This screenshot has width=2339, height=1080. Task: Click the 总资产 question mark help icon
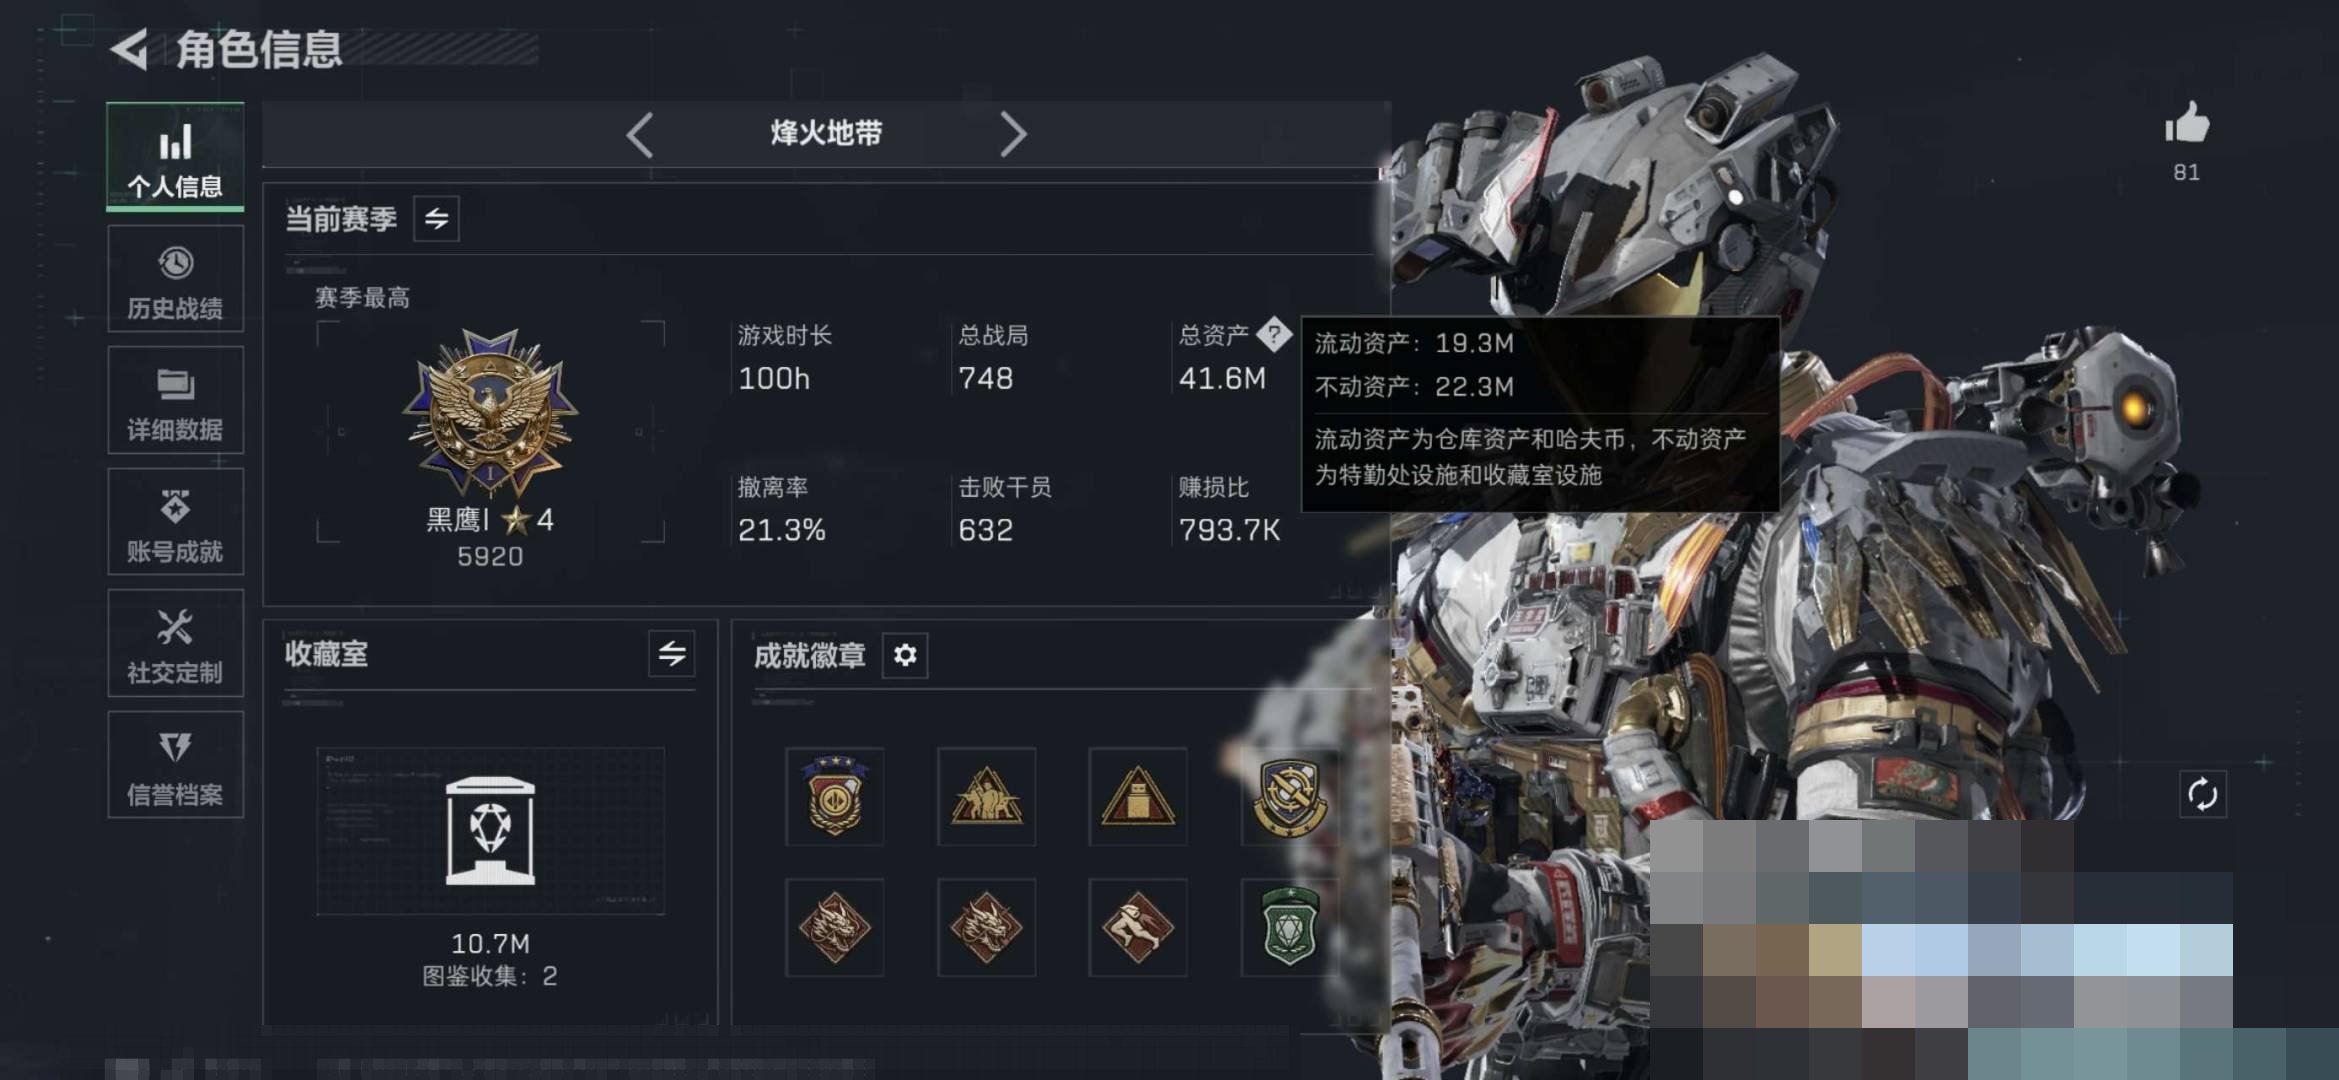1274,334
